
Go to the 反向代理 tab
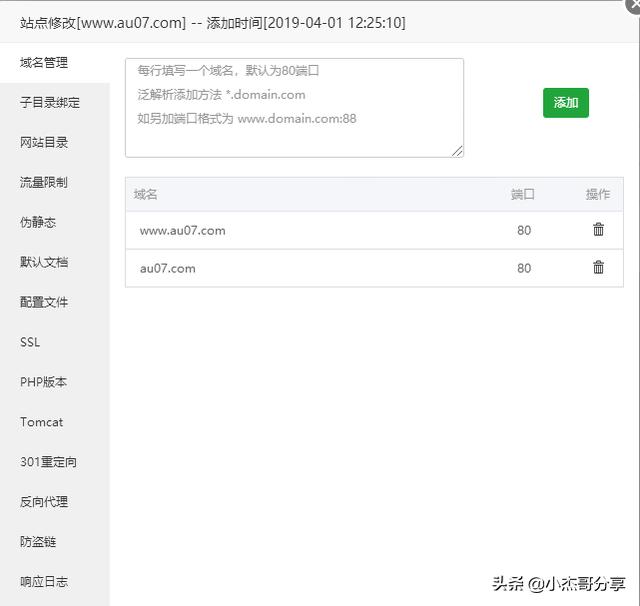(x=55, y=502)
